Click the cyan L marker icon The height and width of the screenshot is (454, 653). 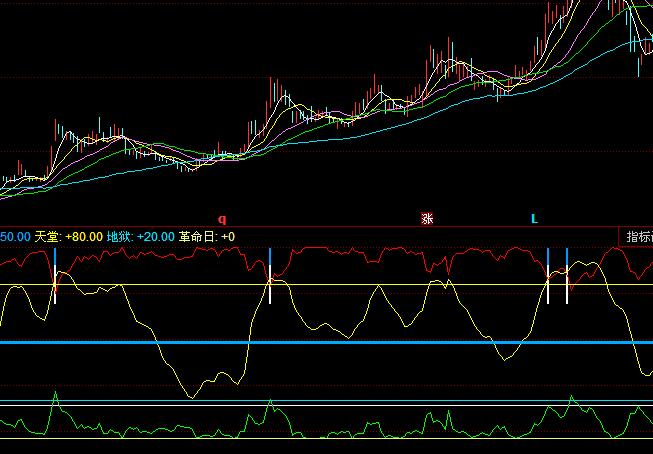(534, 218)
